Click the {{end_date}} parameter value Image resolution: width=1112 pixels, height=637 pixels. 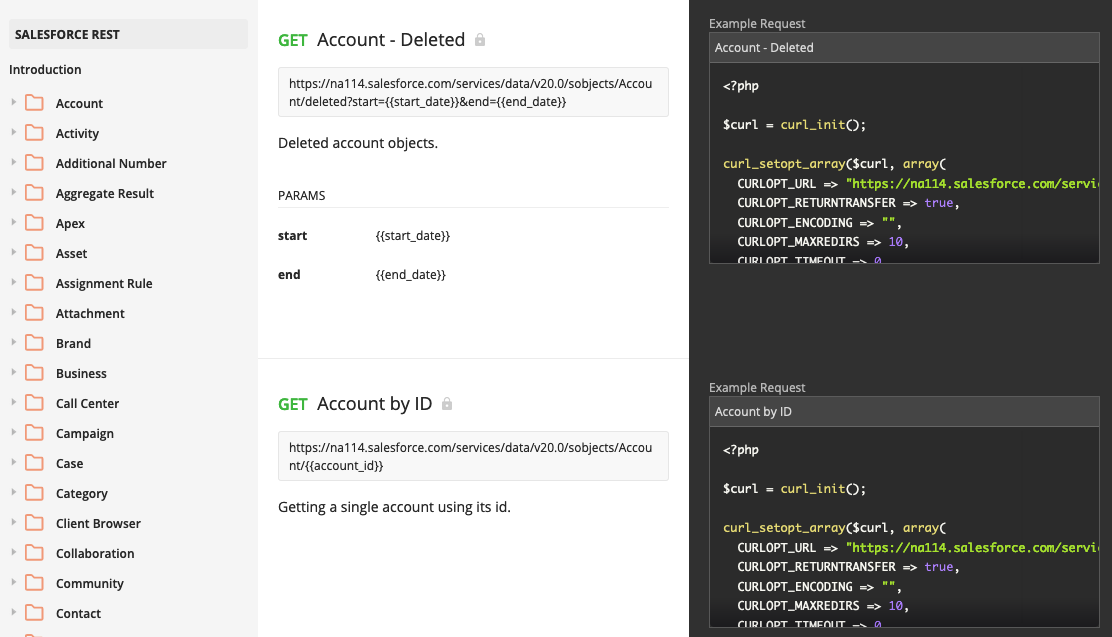click(x=411, y=275)
